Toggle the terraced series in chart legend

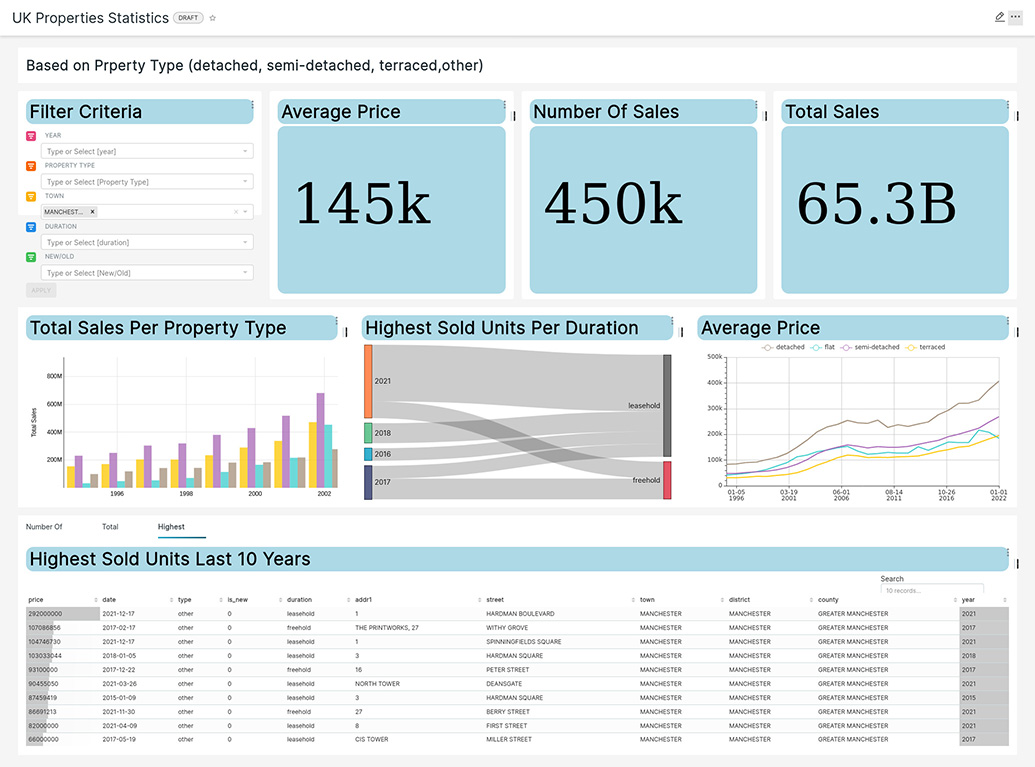925,347
